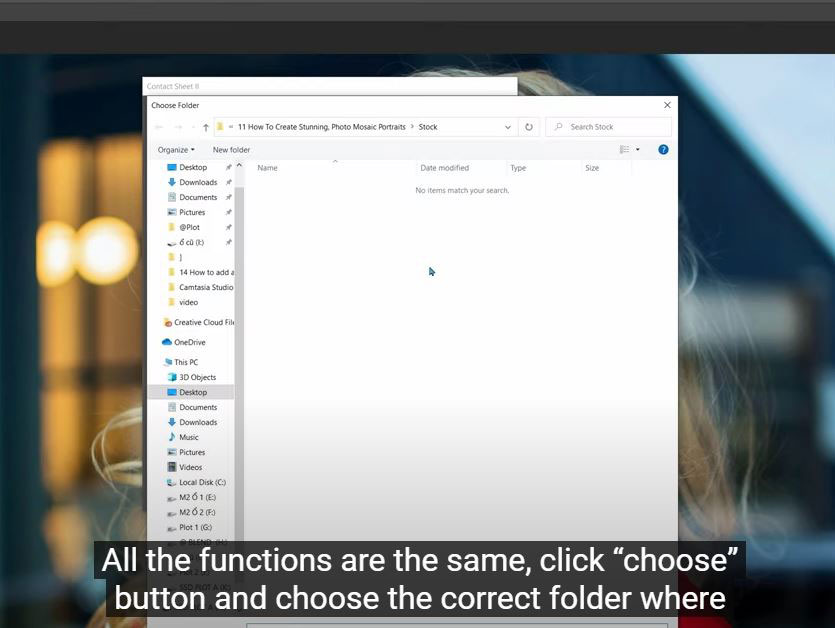835x628 pixels.
Task: Click the Videos filmstrip icon
Action: click(172, 467)
